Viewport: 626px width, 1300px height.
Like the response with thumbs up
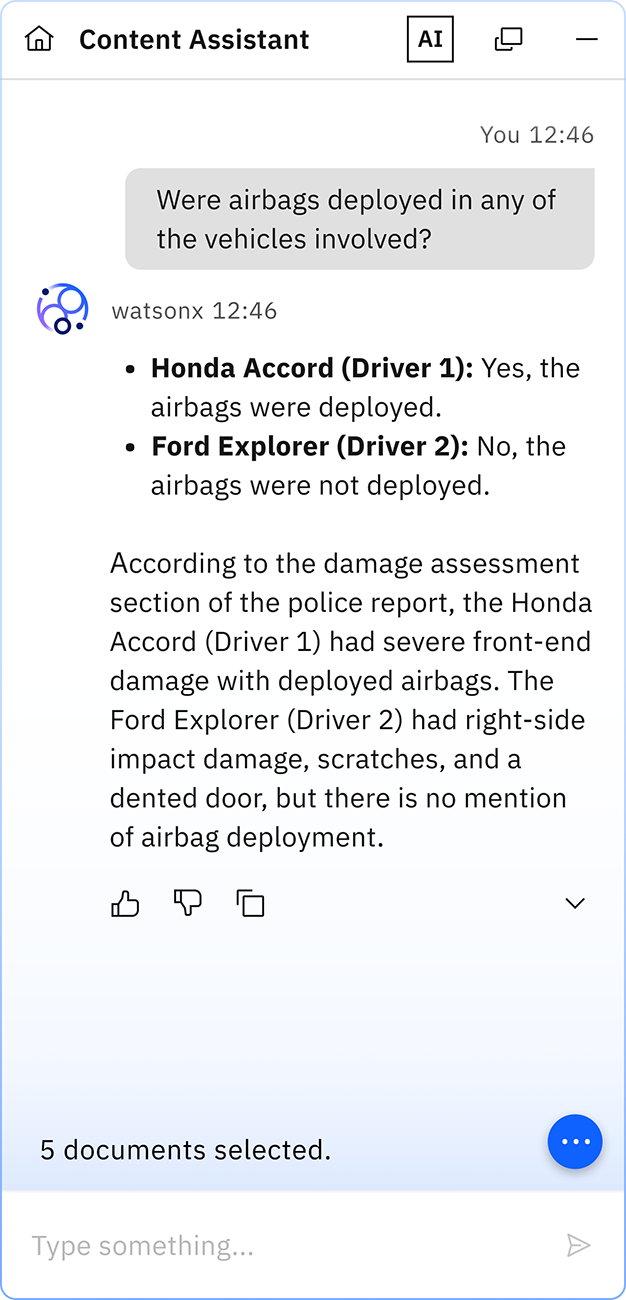(x=125, y=904)
